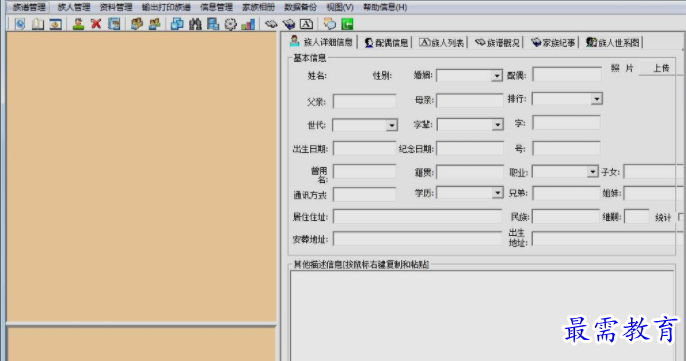
Task: Open the 视图(V) menu
Action: [x=340, y=7]
